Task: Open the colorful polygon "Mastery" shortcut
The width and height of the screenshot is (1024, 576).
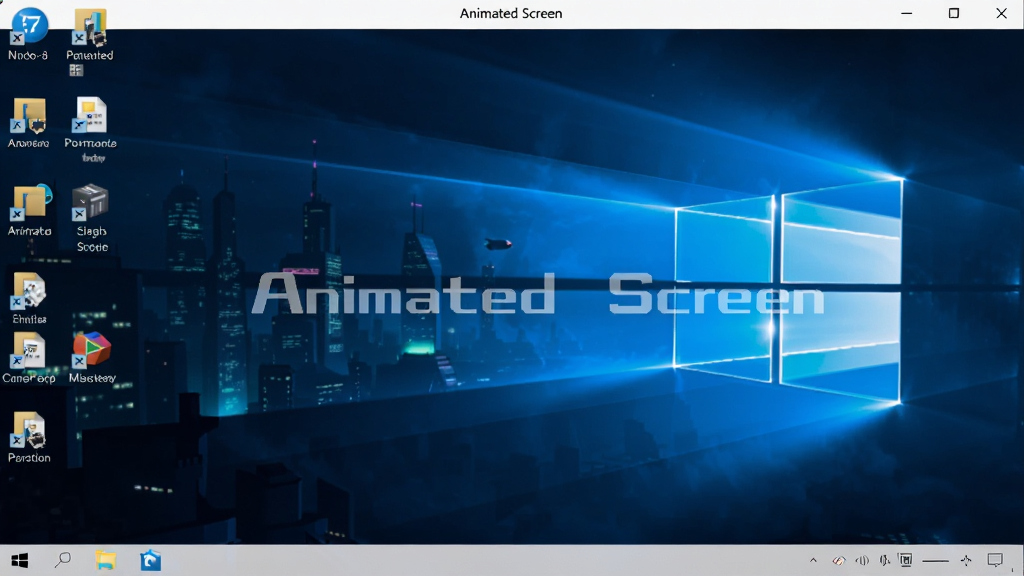Action: [x=91, y=349]
